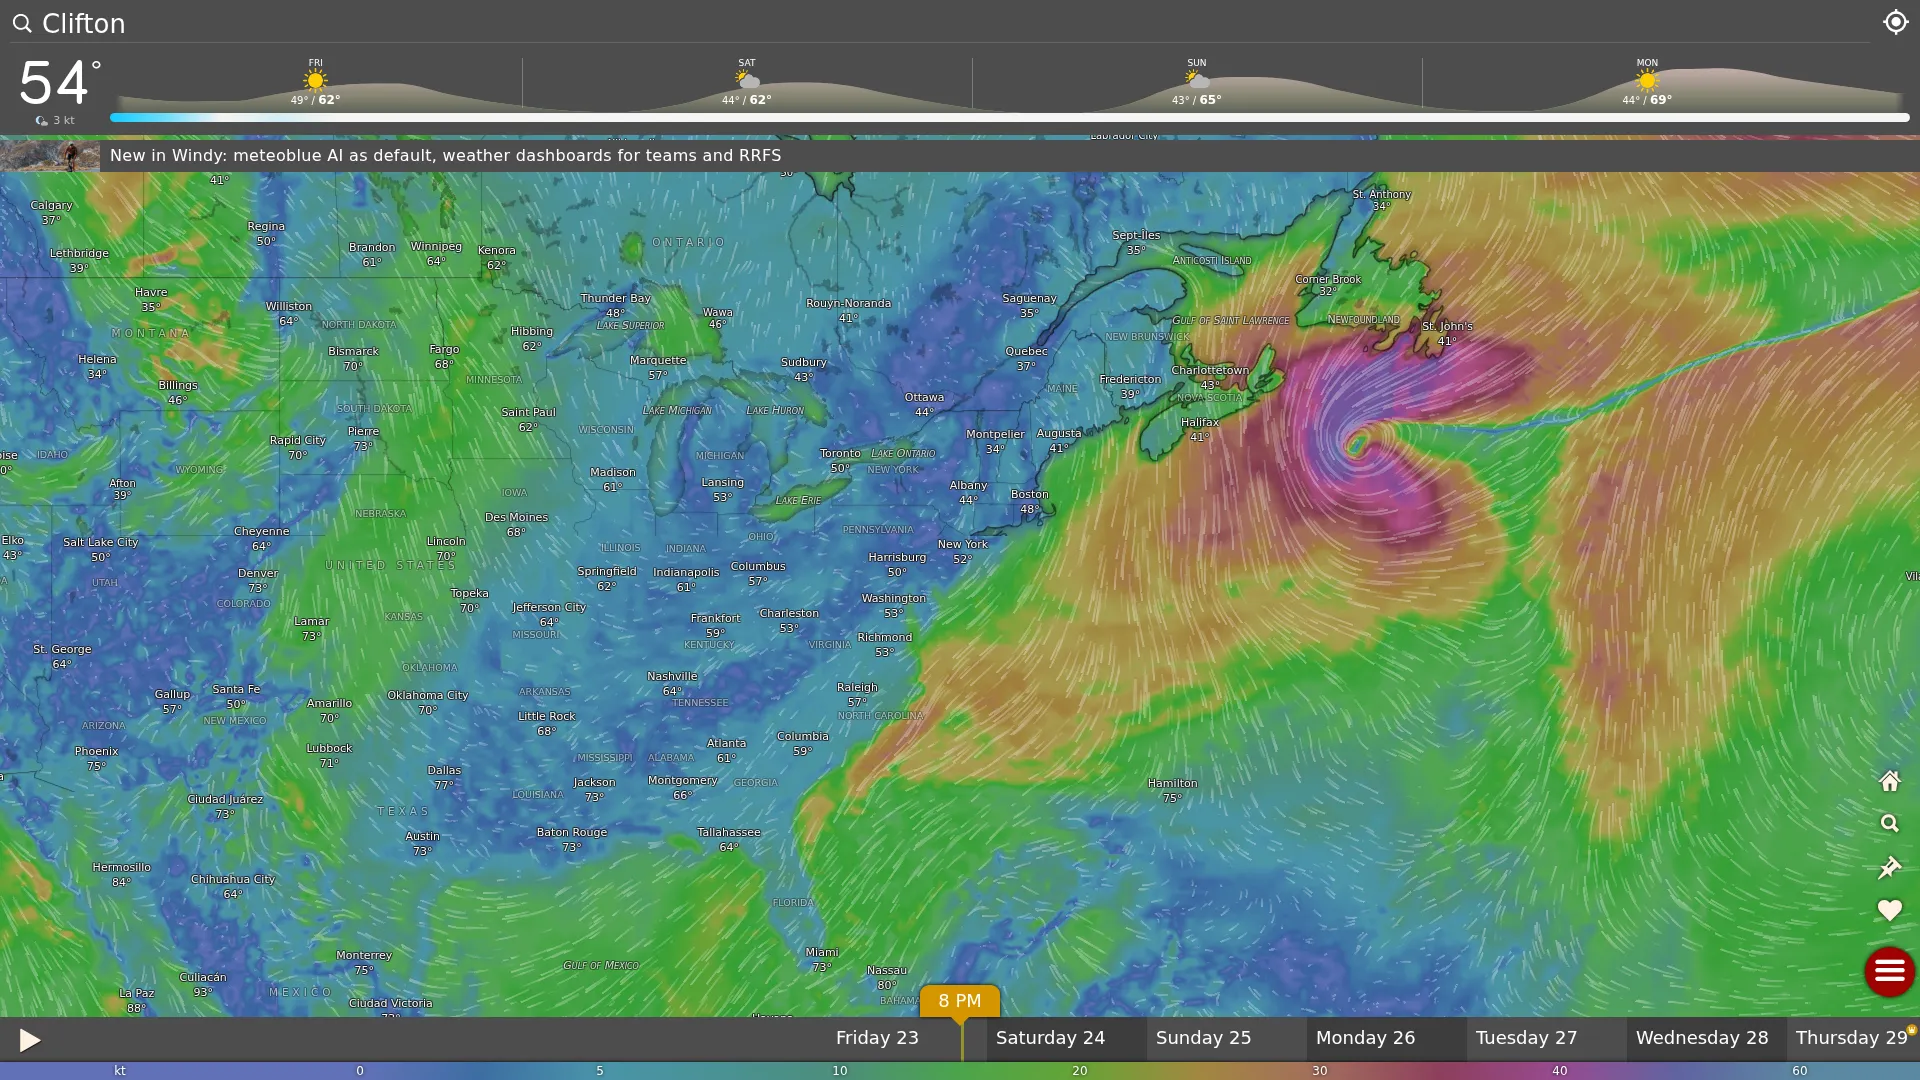The height and width of the screenshot is (1080, 1920).
Task: Click the pin location icon
Action: pyautogui.click(x=1889, y=868)
